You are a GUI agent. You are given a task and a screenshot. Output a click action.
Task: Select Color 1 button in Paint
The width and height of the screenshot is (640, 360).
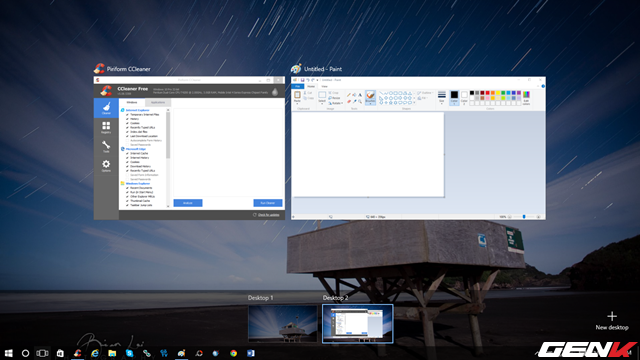454,98
